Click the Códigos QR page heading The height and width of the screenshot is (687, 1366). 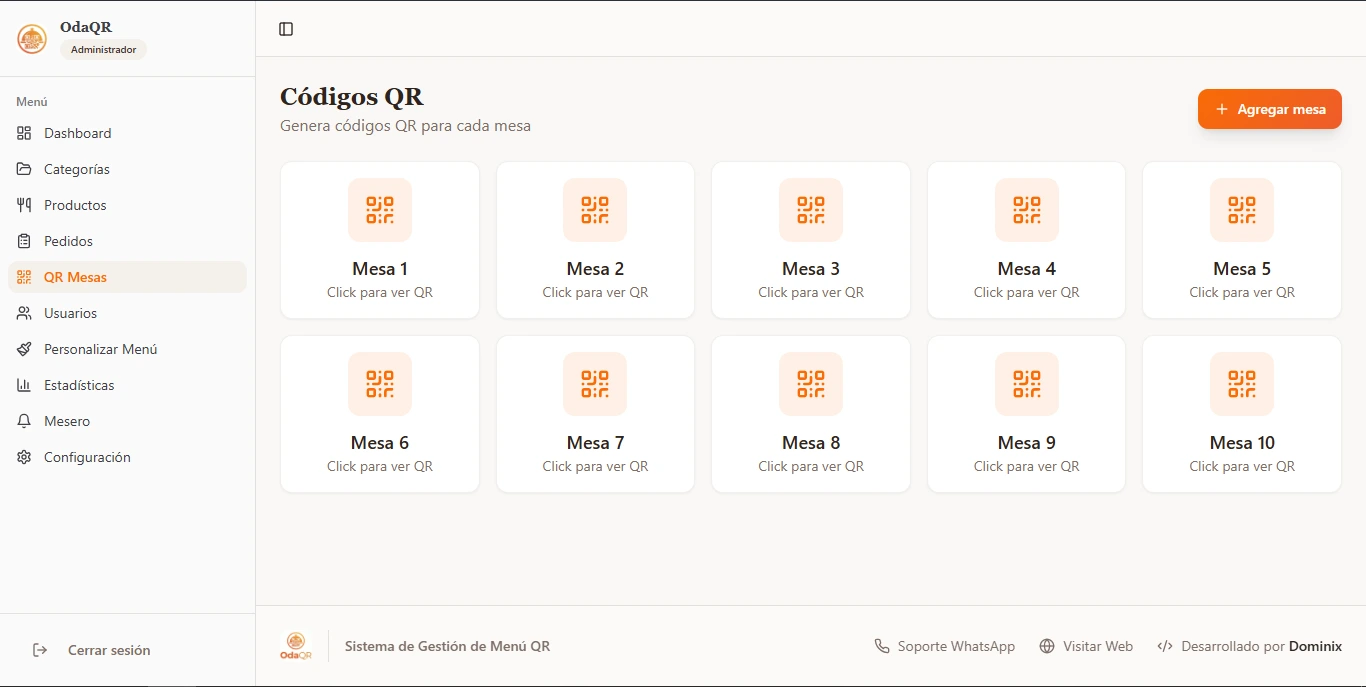[352, 97]
